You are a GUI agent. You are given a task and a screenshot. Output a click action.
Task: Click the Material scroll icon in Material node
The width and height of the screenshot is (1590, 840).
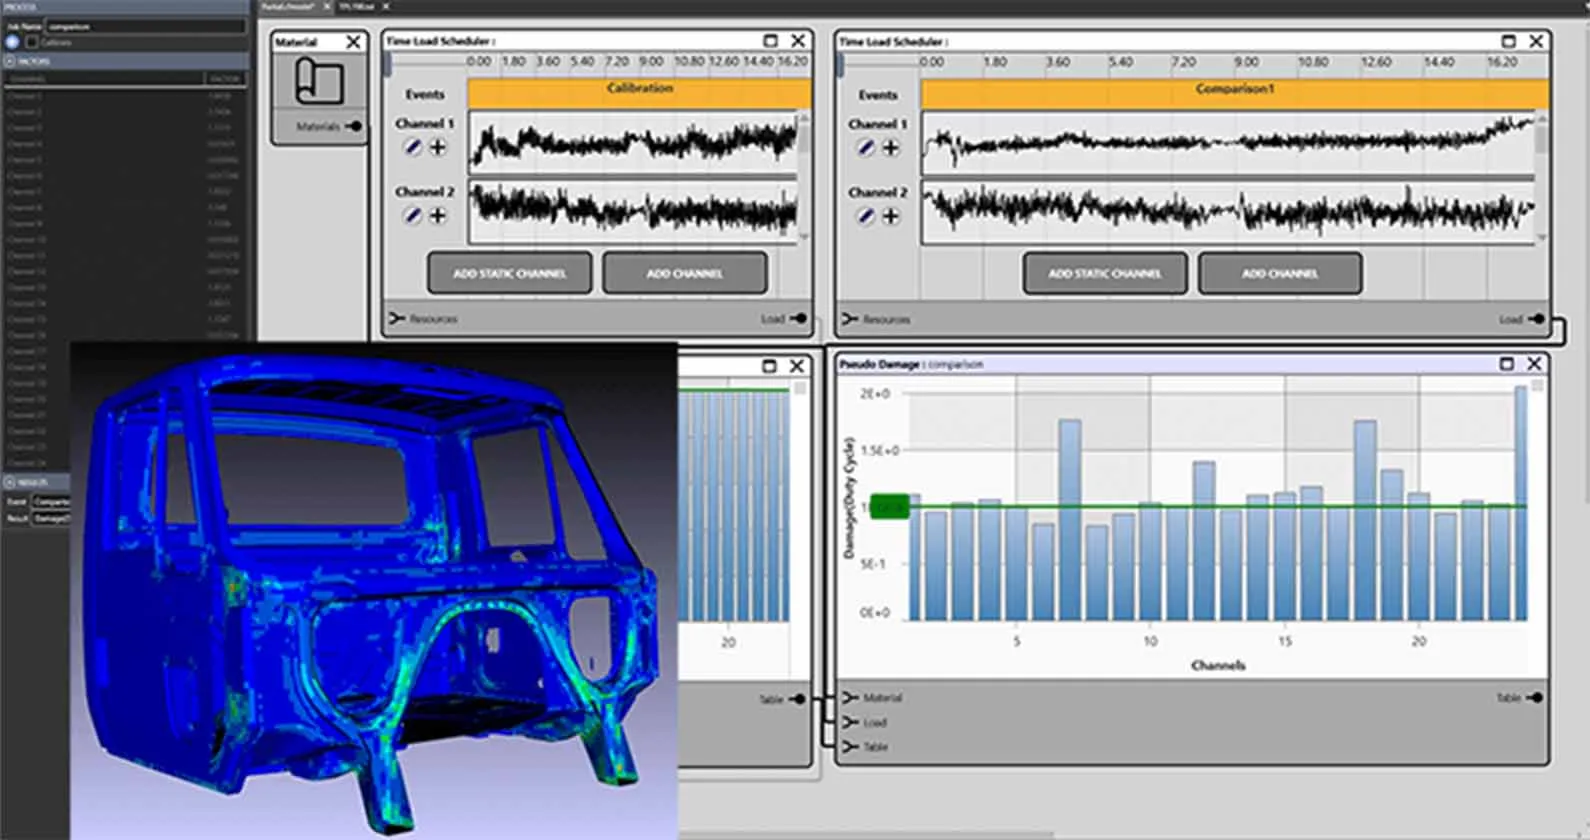pyautogui.click(x=319, y=82)
